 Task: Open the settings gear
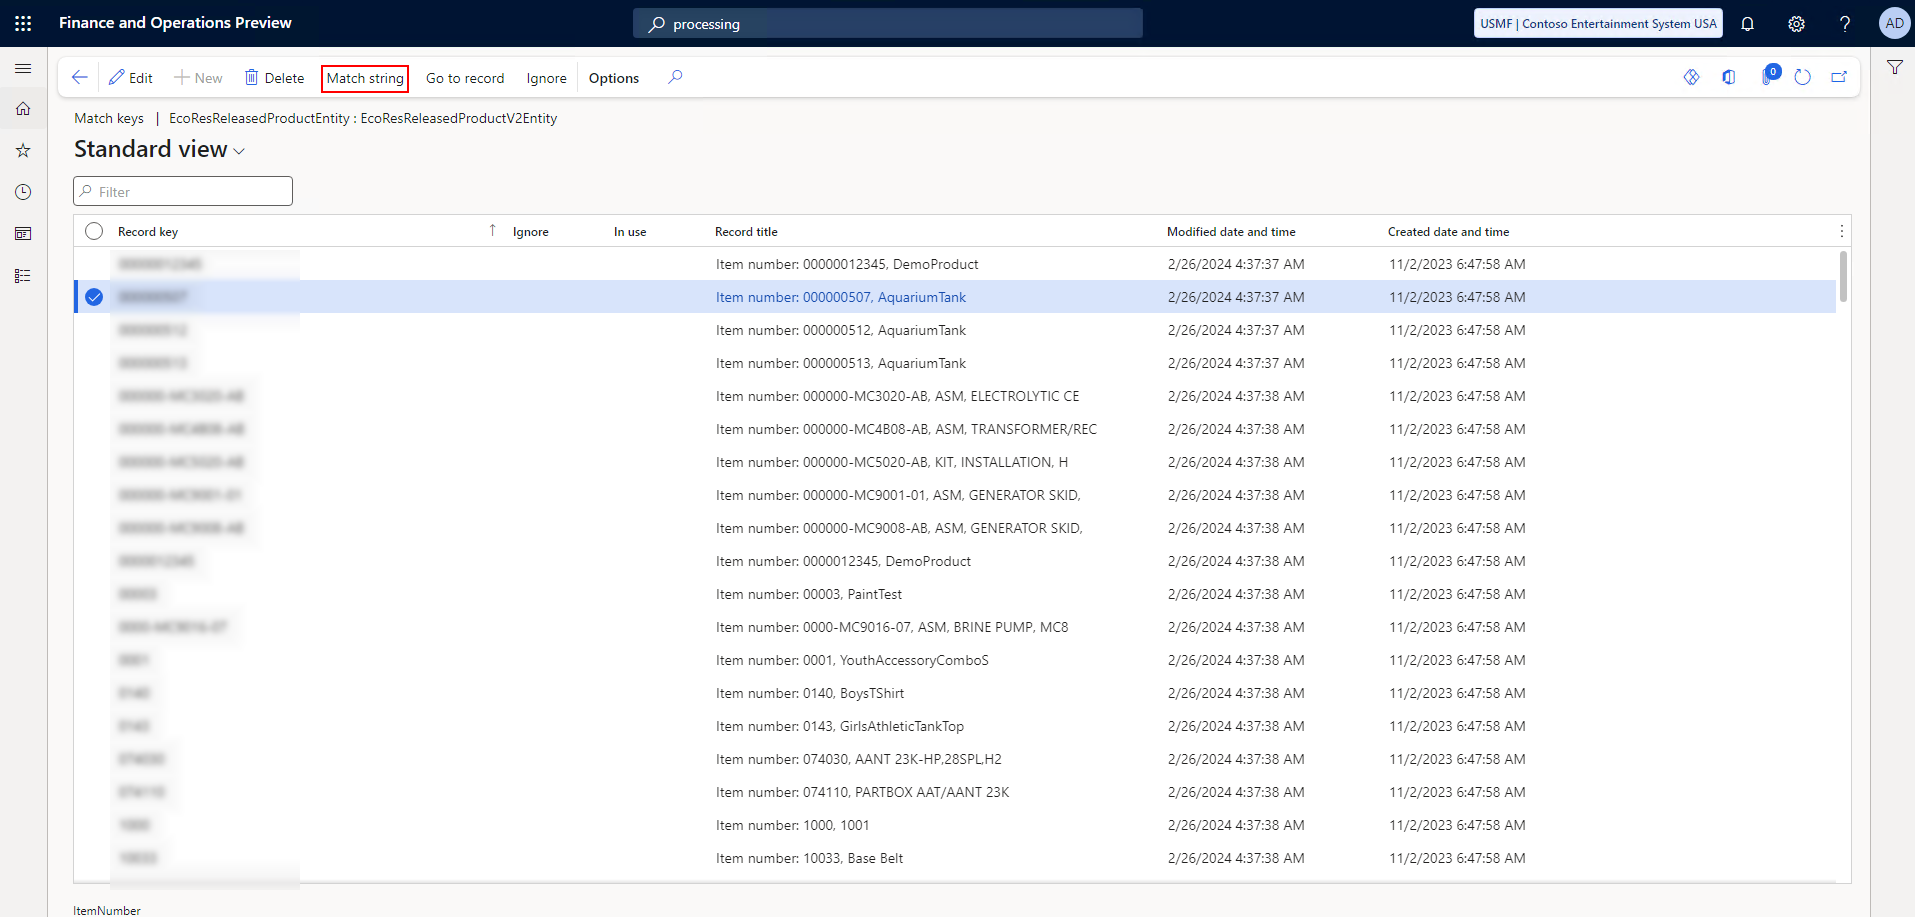click(1796, 23)
